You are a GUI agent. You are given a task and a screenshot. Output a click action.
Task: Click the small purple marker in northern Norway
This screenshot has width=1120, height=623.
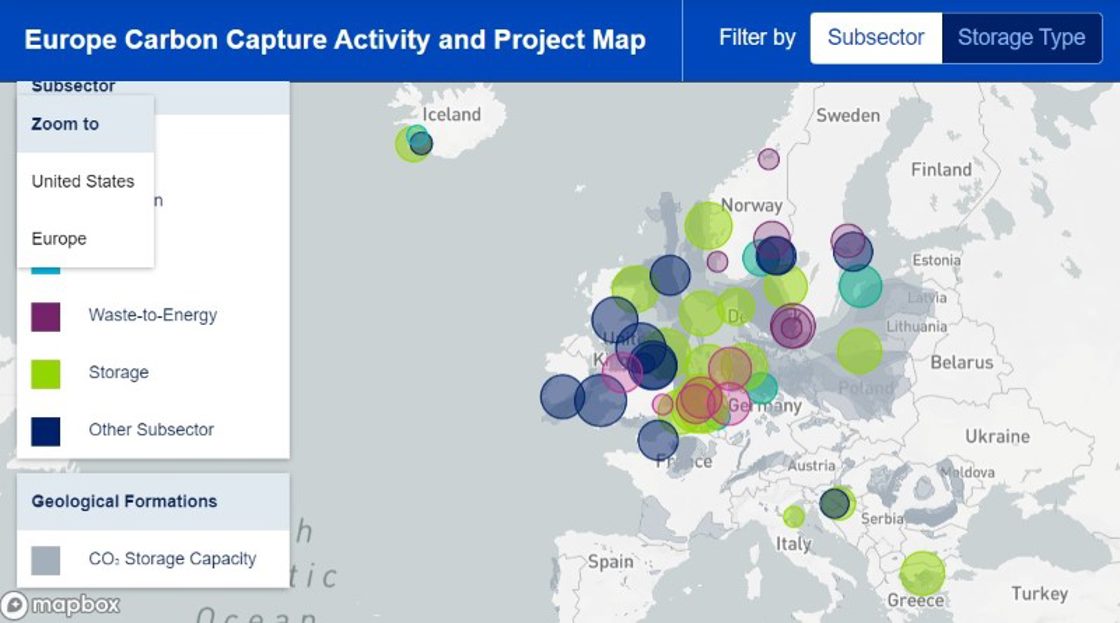coord(768,159)
